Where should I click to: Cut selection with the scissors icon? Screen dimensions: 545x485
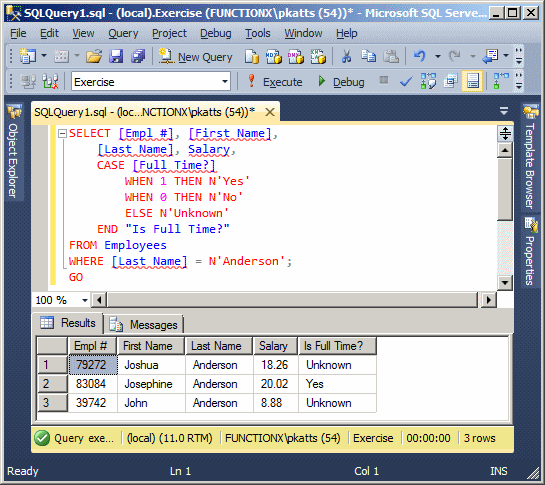pyautogui.click(x=346, y=56)
